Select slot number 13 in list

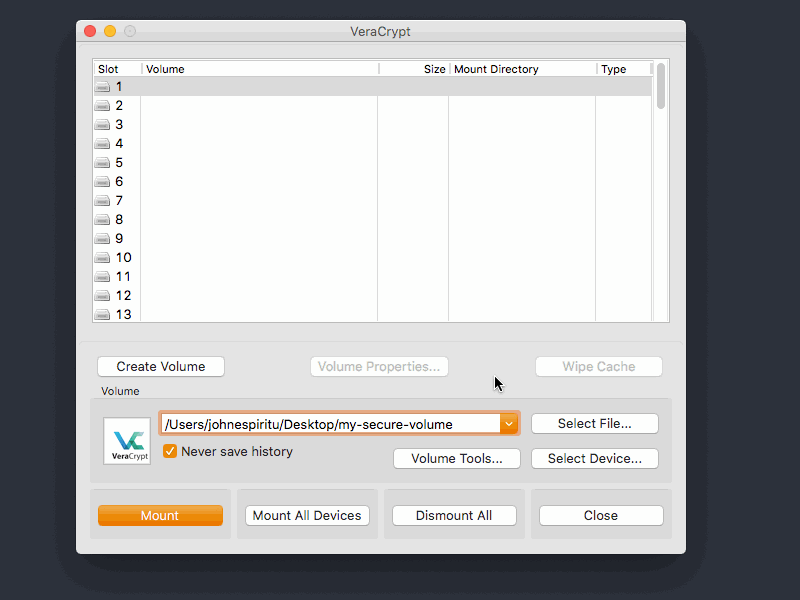(x=372, y=314)
